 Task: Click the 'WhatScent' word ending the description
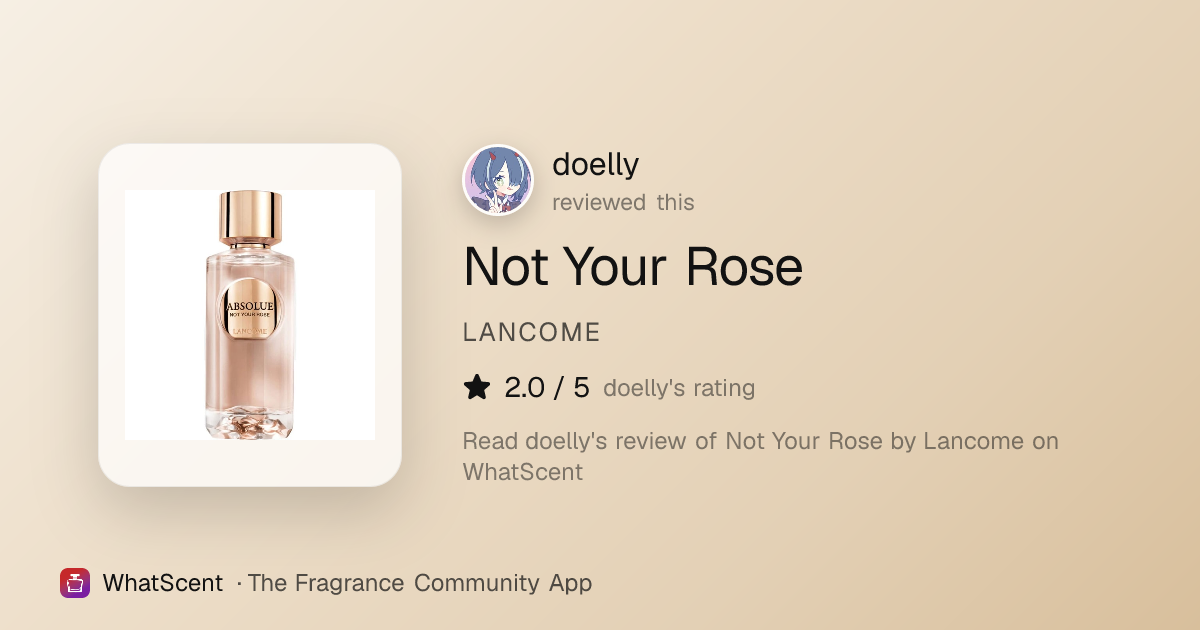[523, 472]
